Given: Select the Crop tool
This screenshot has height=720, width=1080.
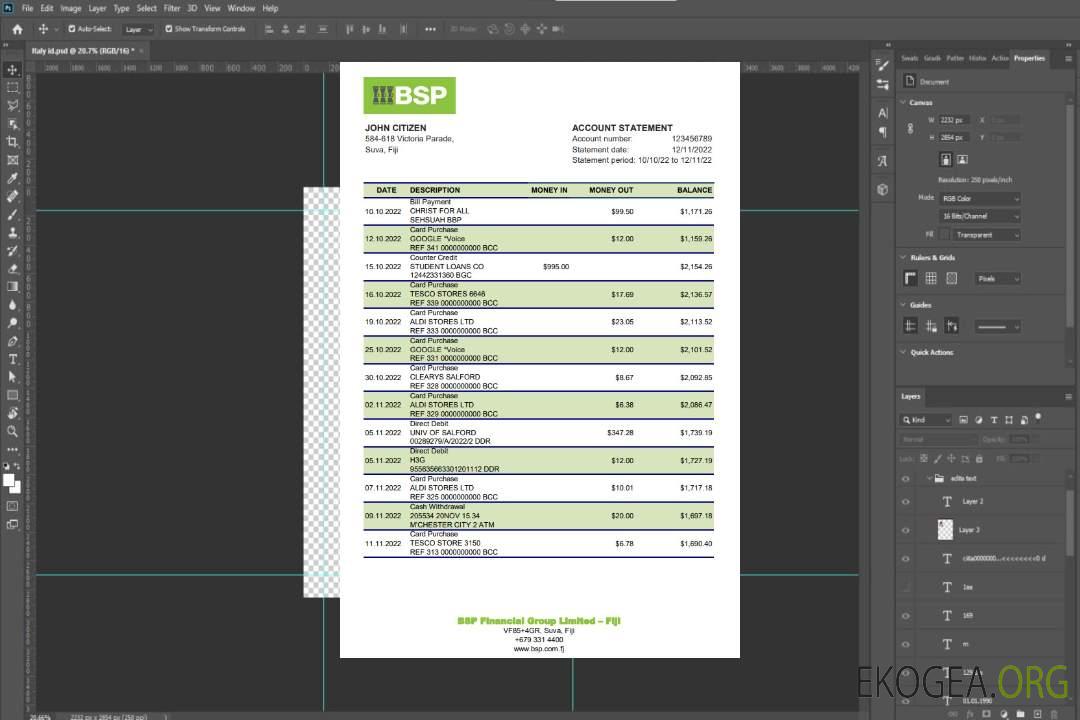Looking at the screenshot, I should [12, 142].
